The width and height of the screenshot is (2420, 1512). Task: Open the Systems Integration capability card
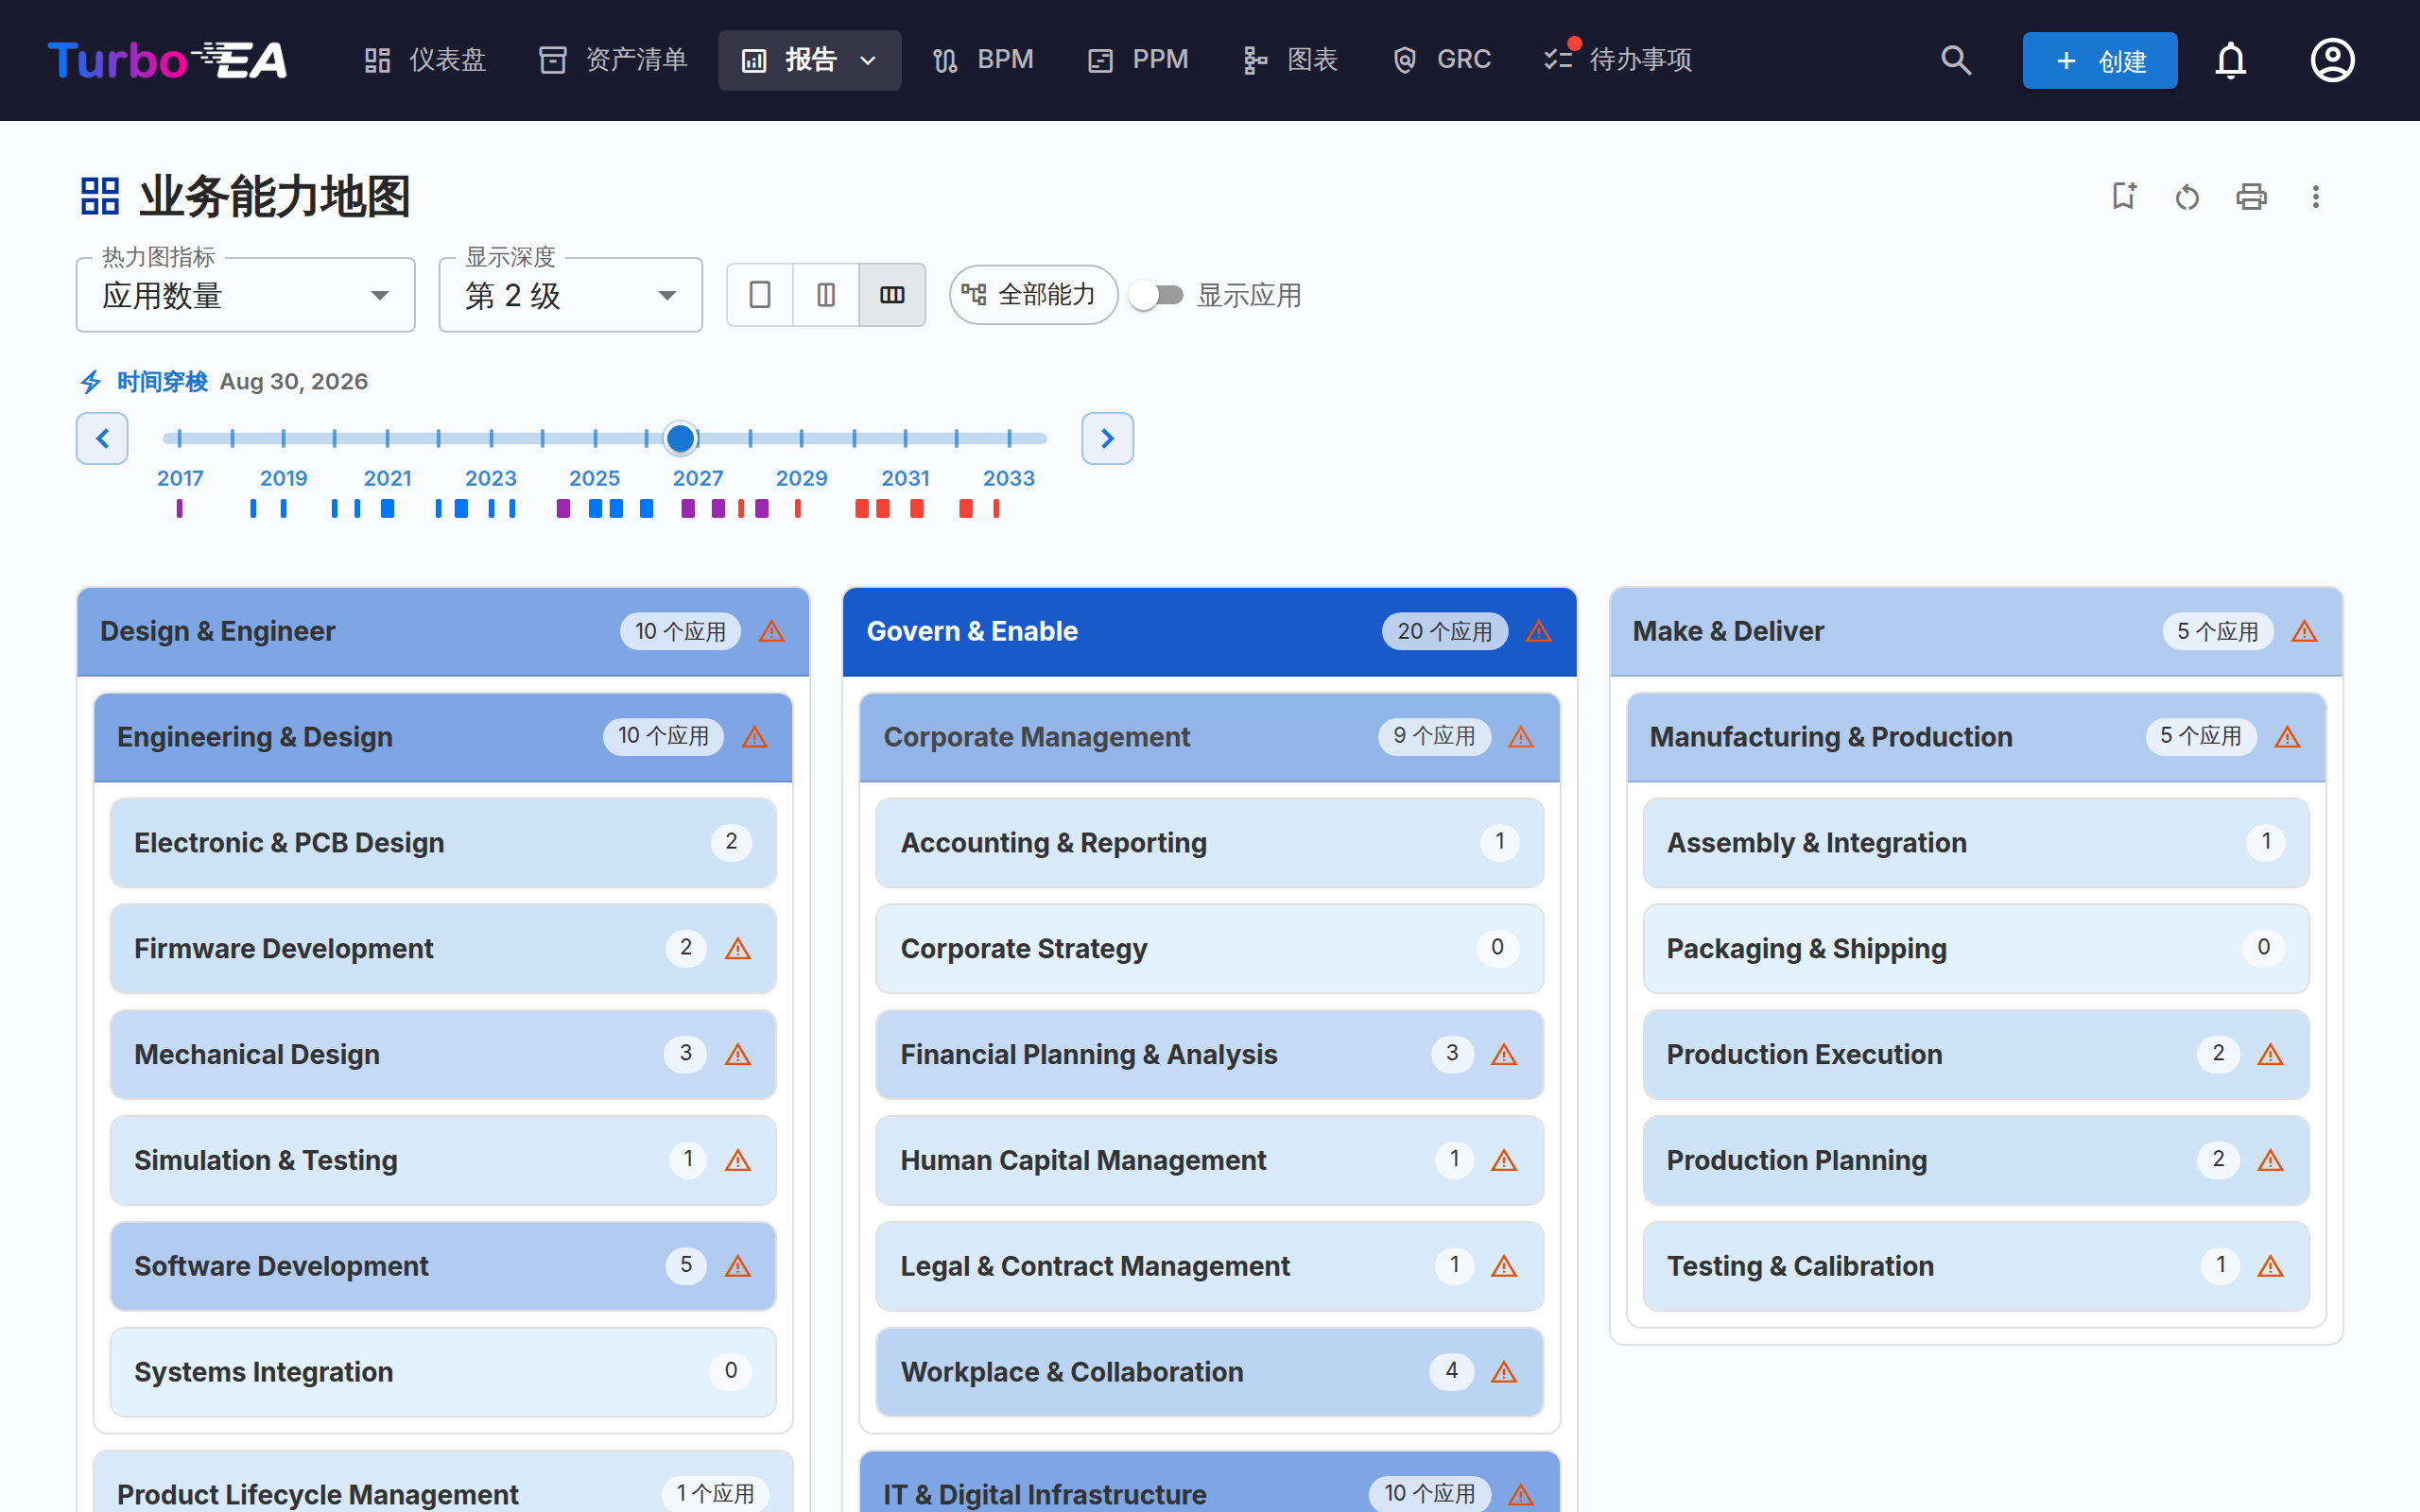coord(443,1372)
